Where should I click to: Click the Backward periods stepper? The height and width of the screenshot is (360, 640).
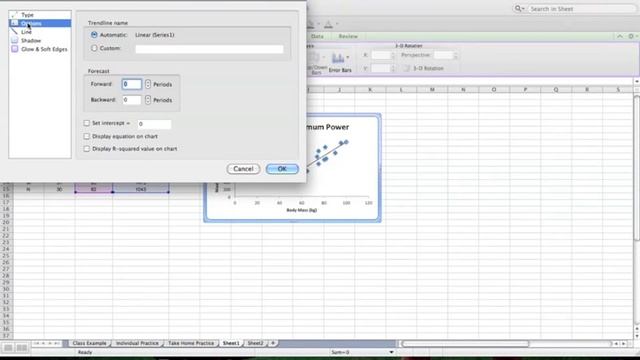click(x=148, y=100)
